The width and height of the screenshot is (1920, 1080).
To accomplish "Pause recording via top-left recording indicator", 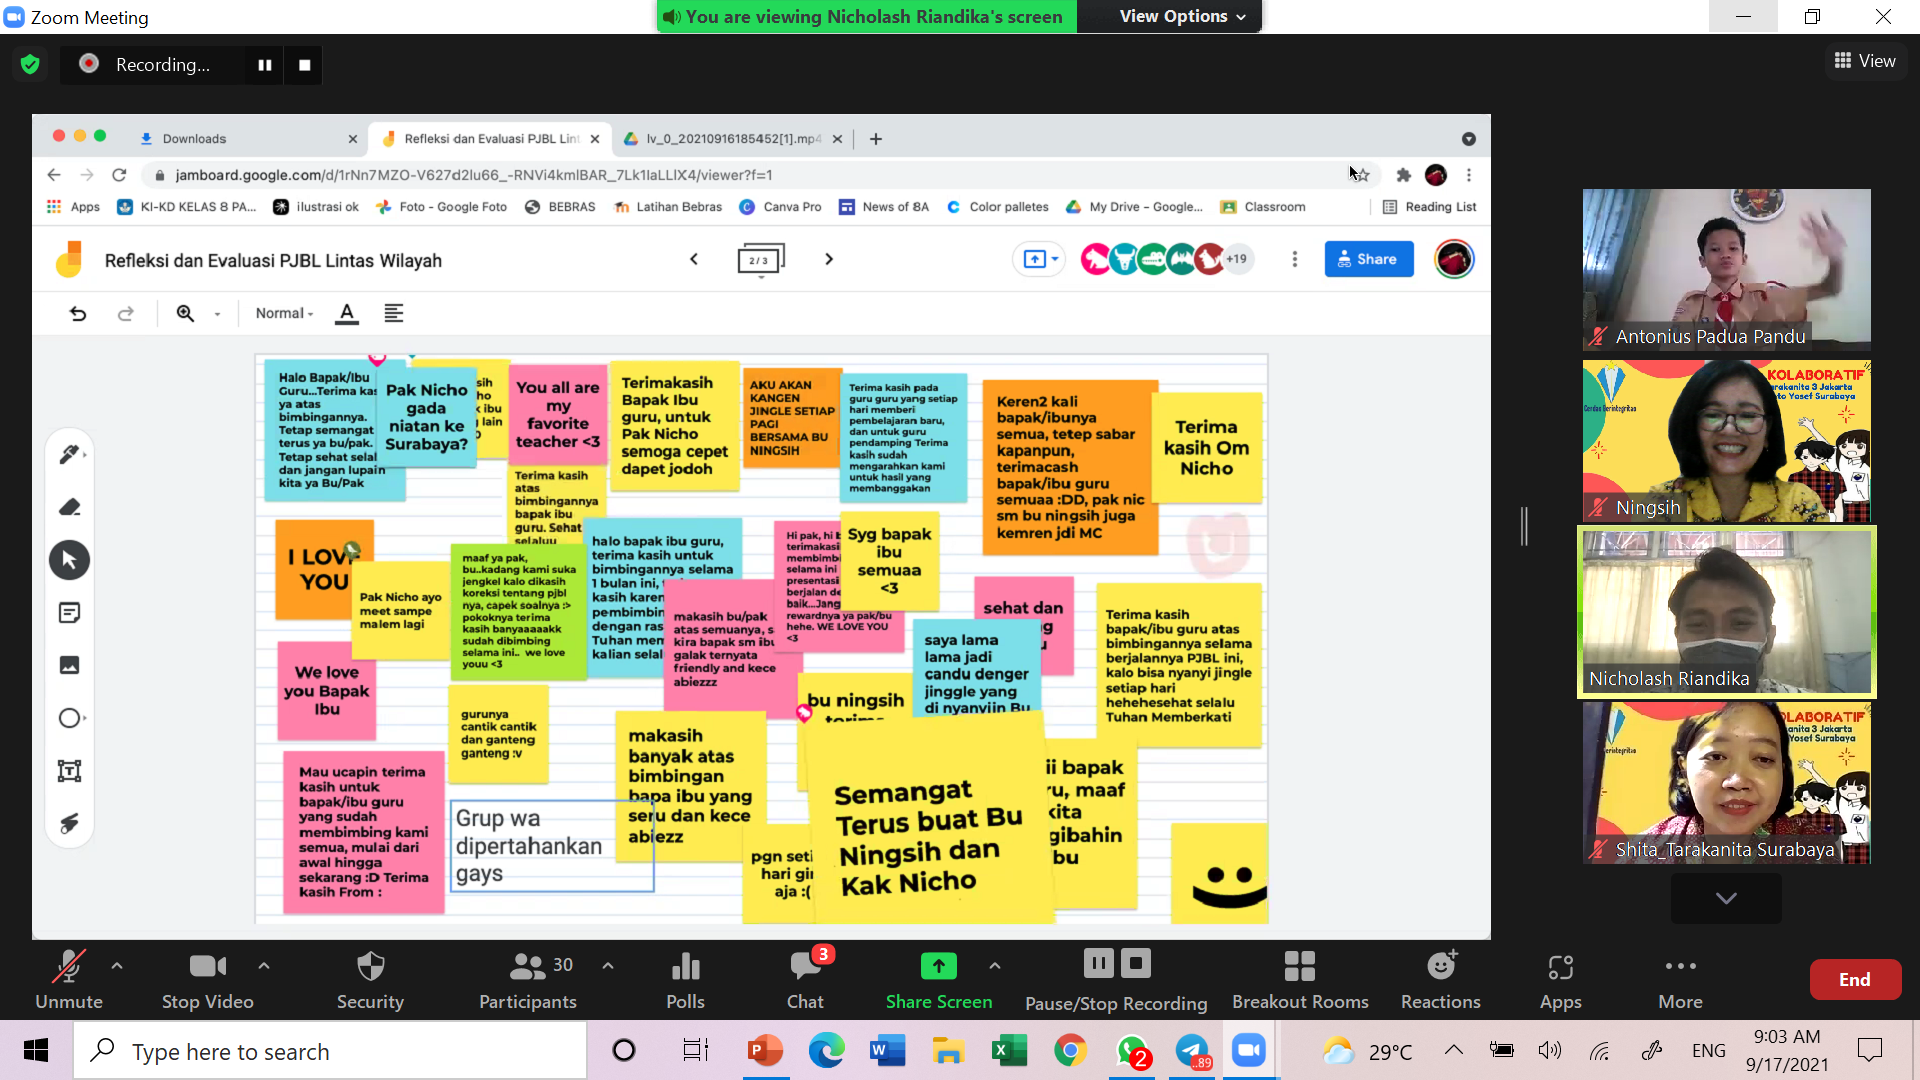I will point(265,65).
